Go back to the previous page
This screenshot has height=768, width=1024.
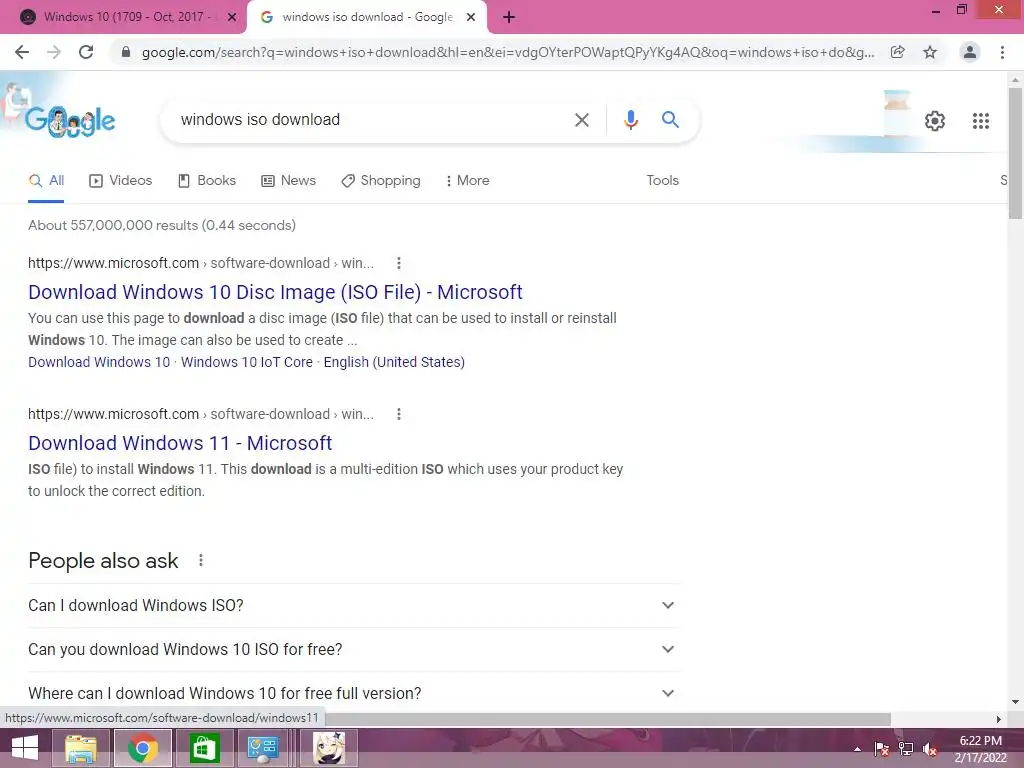22,52
